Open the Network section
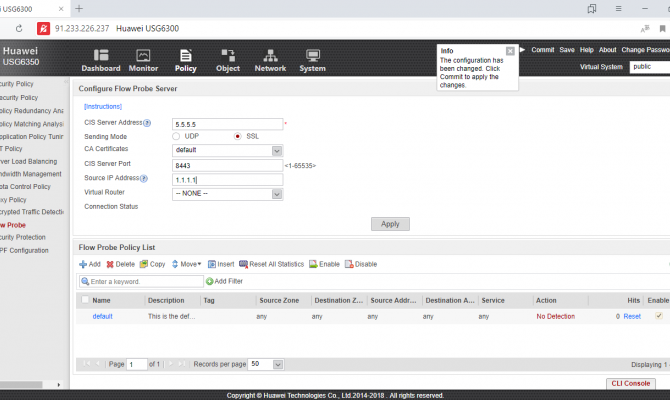The height and width of the screenshot is (400, 670). click(270, 60)
